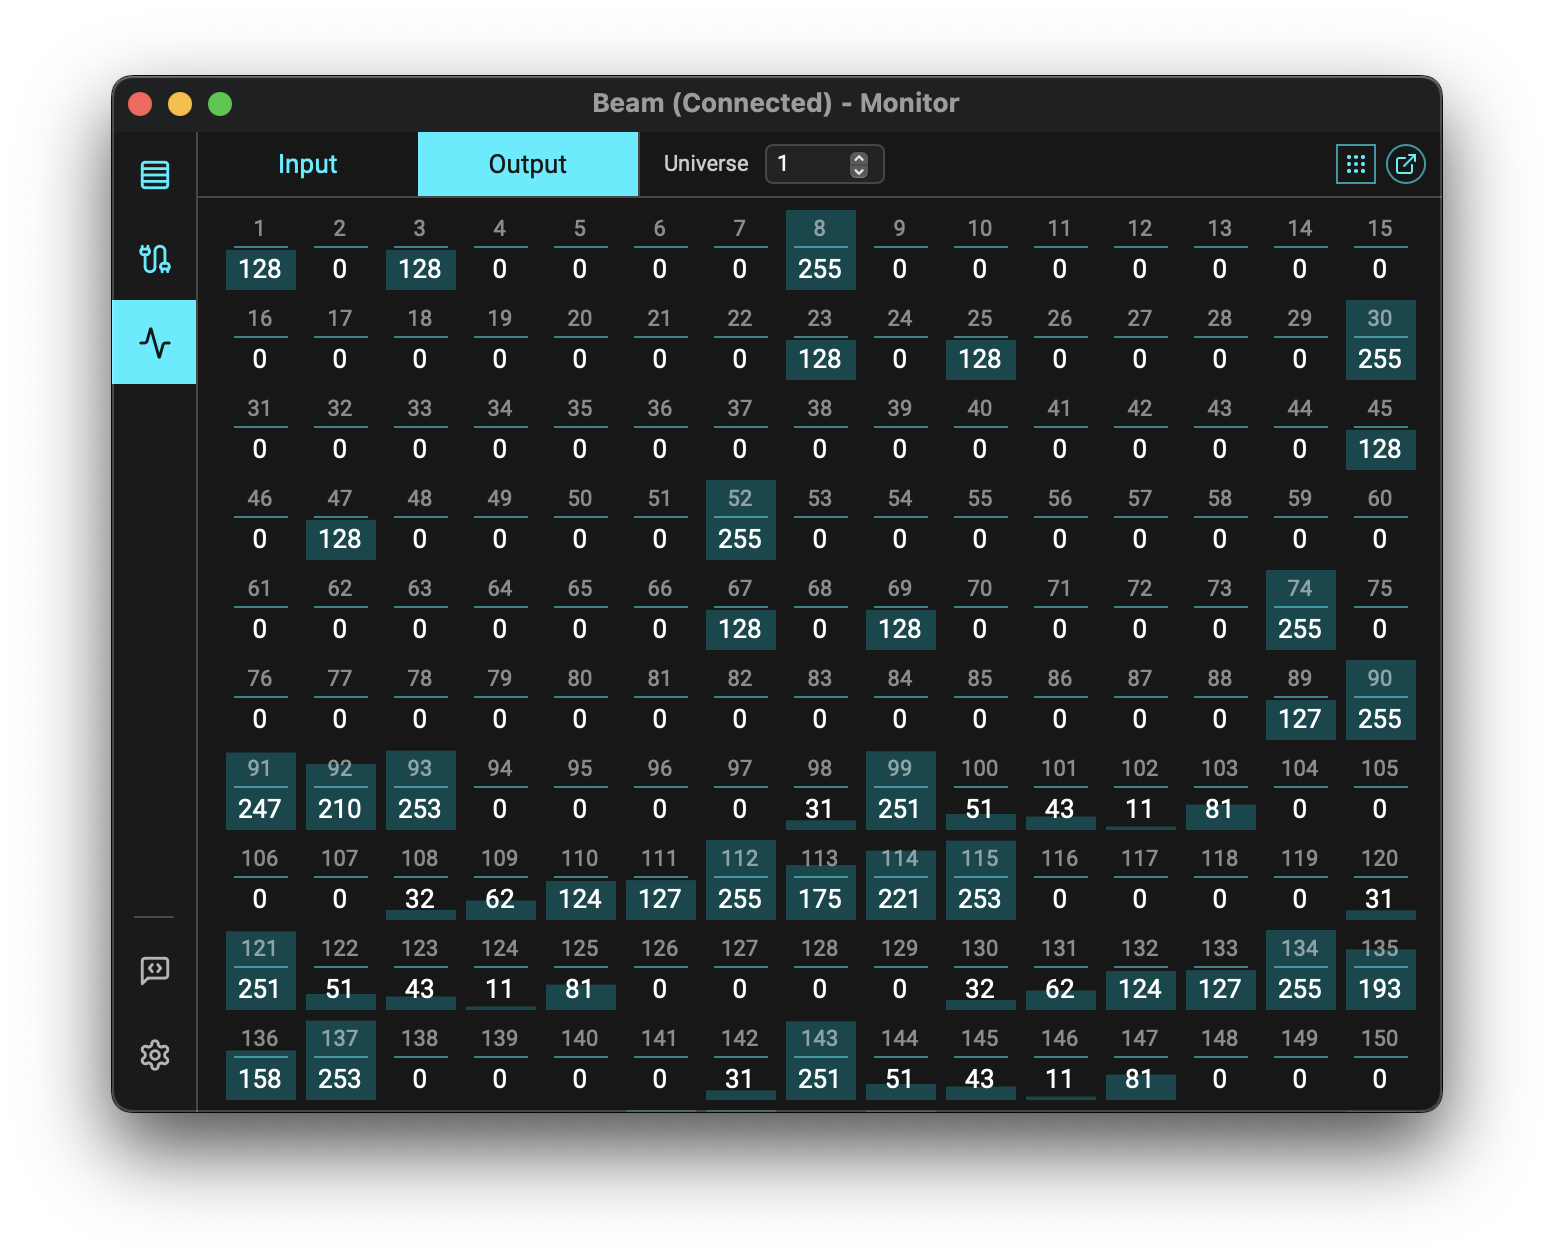Decrement the Universe stepper down arrow
The width and height of the screenshot is (1554, 1260).
tap(859, 171)
